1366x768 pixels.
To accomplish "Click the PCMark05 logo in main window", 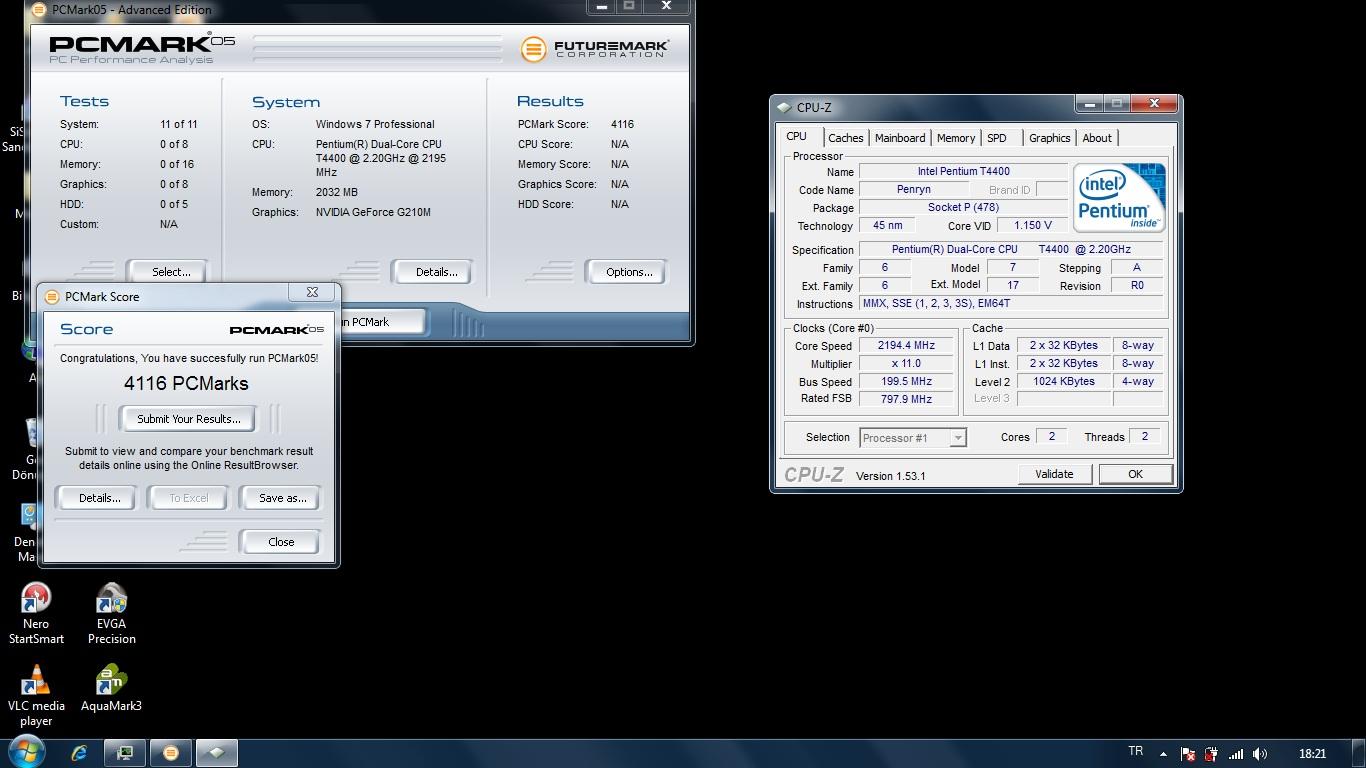I will [142, 47].
